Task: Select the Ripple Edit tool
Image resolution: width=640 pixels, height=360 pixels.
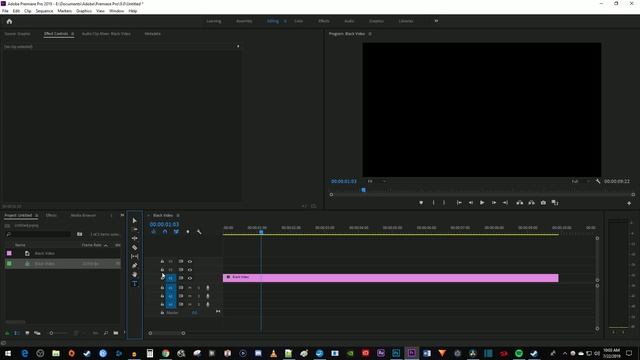Action: [135, 238]
